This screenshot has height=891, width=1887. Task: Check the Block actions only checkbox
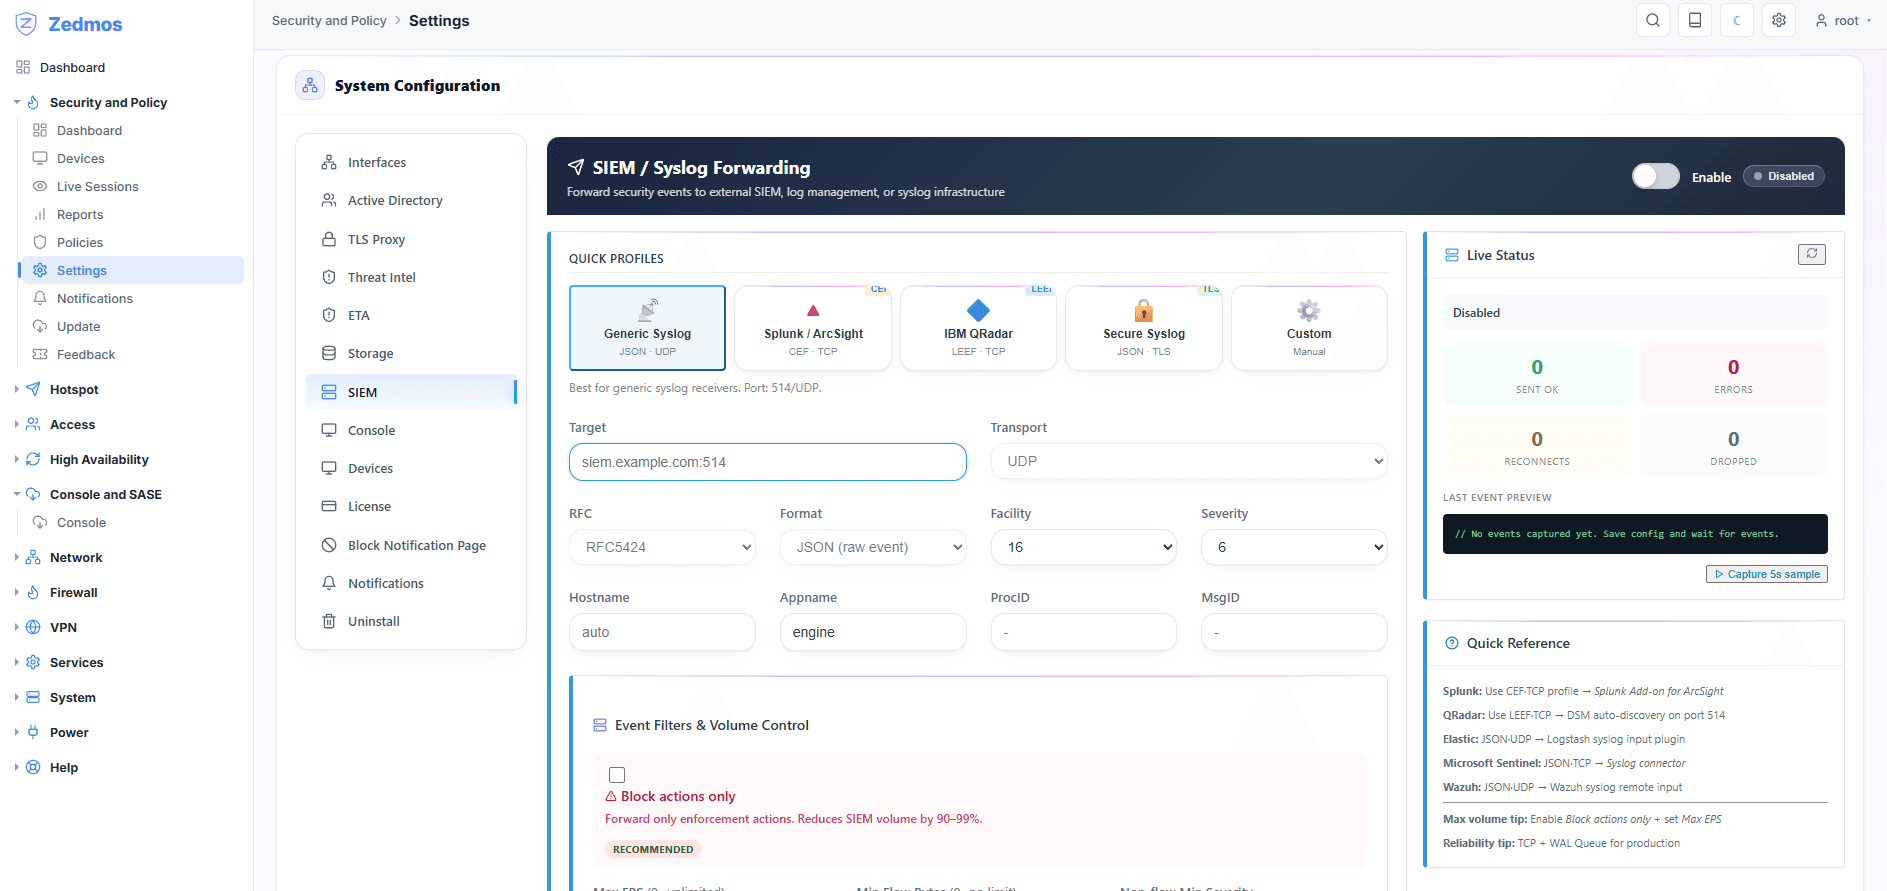[x=617, y=775]
